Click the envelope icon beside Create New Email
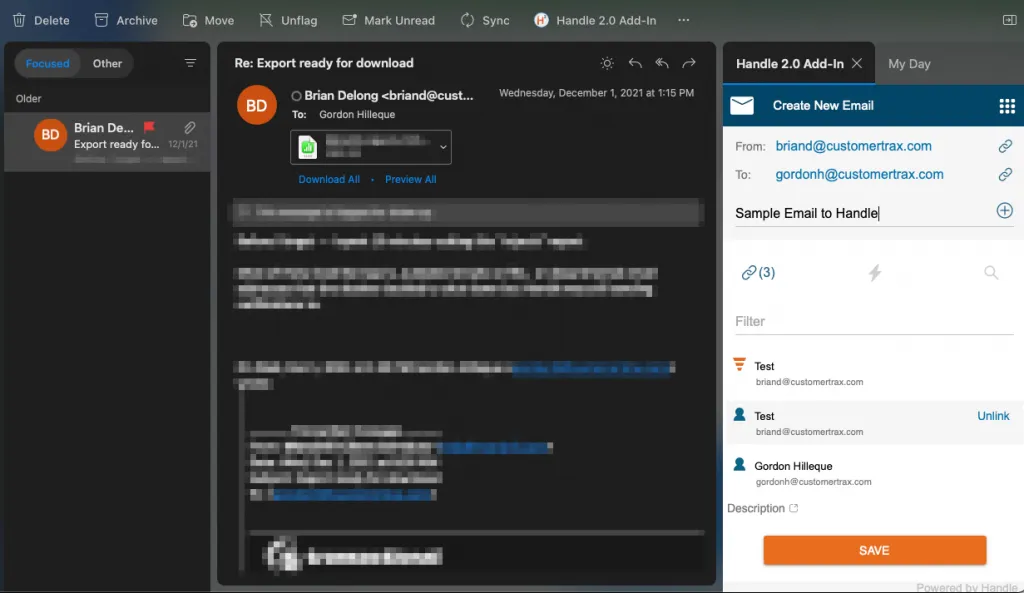Viewport: 1024px width, 593px height. click(742, 105)
